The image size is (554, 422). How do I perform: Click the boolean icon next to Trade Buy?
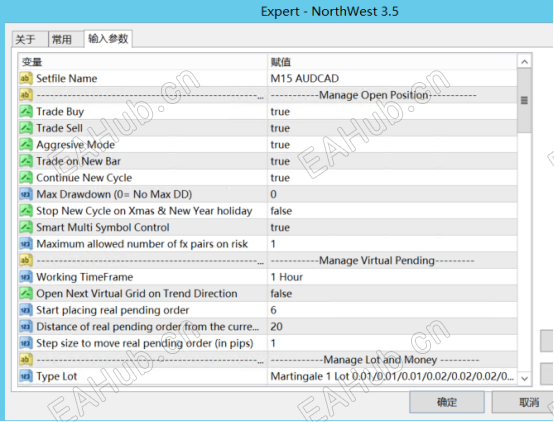click(x=26, y=111)
